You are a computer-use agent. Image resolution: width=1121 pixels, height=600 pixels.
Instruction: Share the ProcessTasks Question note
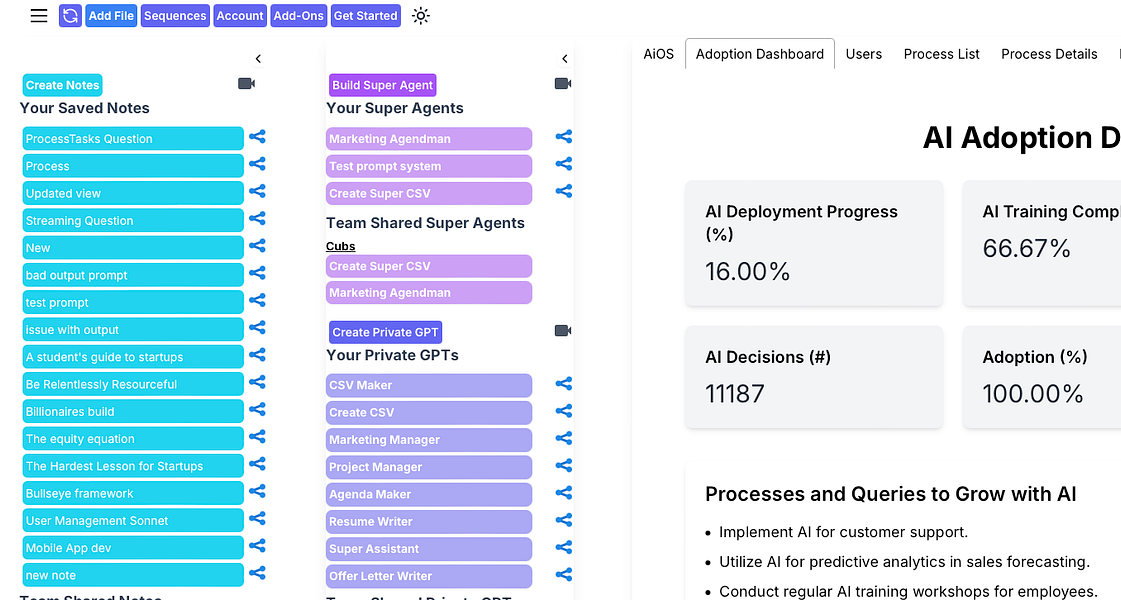point(257,137)
